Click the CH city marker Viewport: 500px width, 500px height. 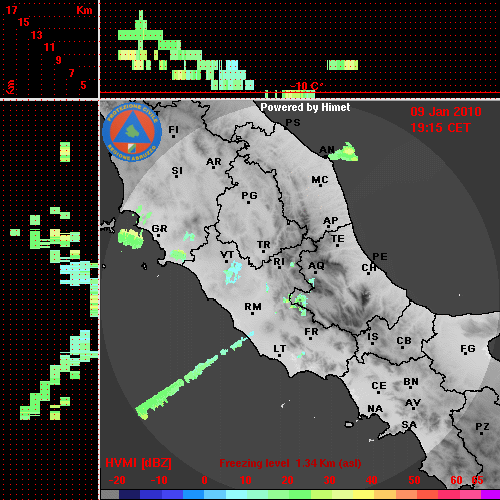coord(368,273)
